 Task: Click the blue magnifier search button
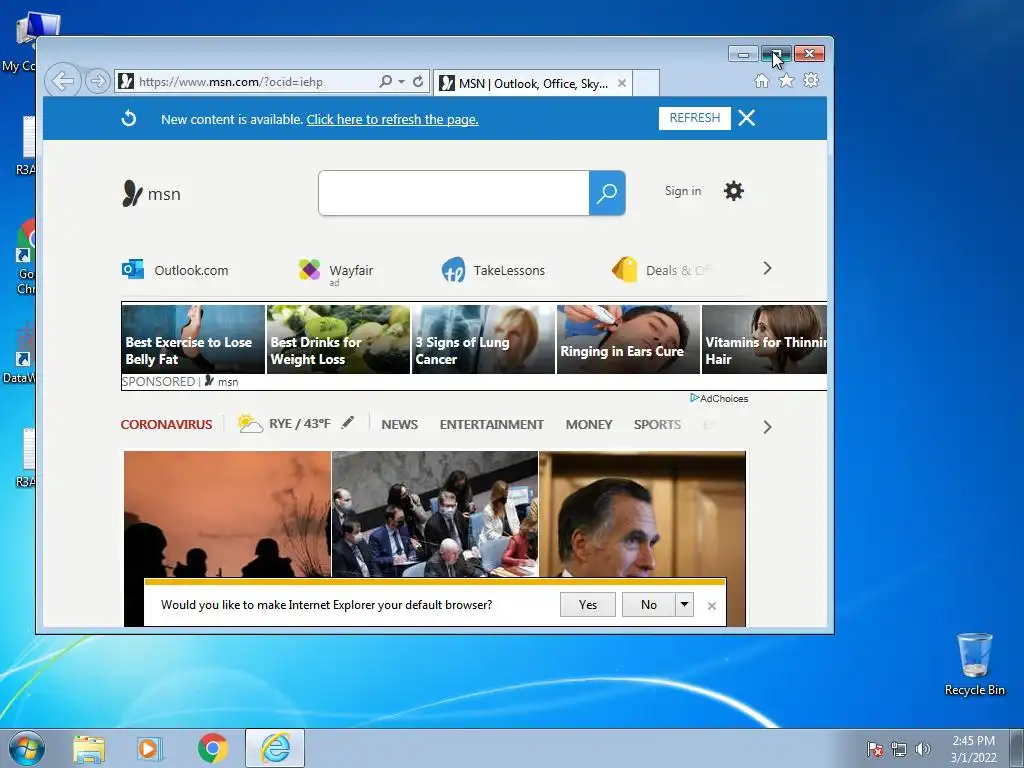tap(607, 193)
